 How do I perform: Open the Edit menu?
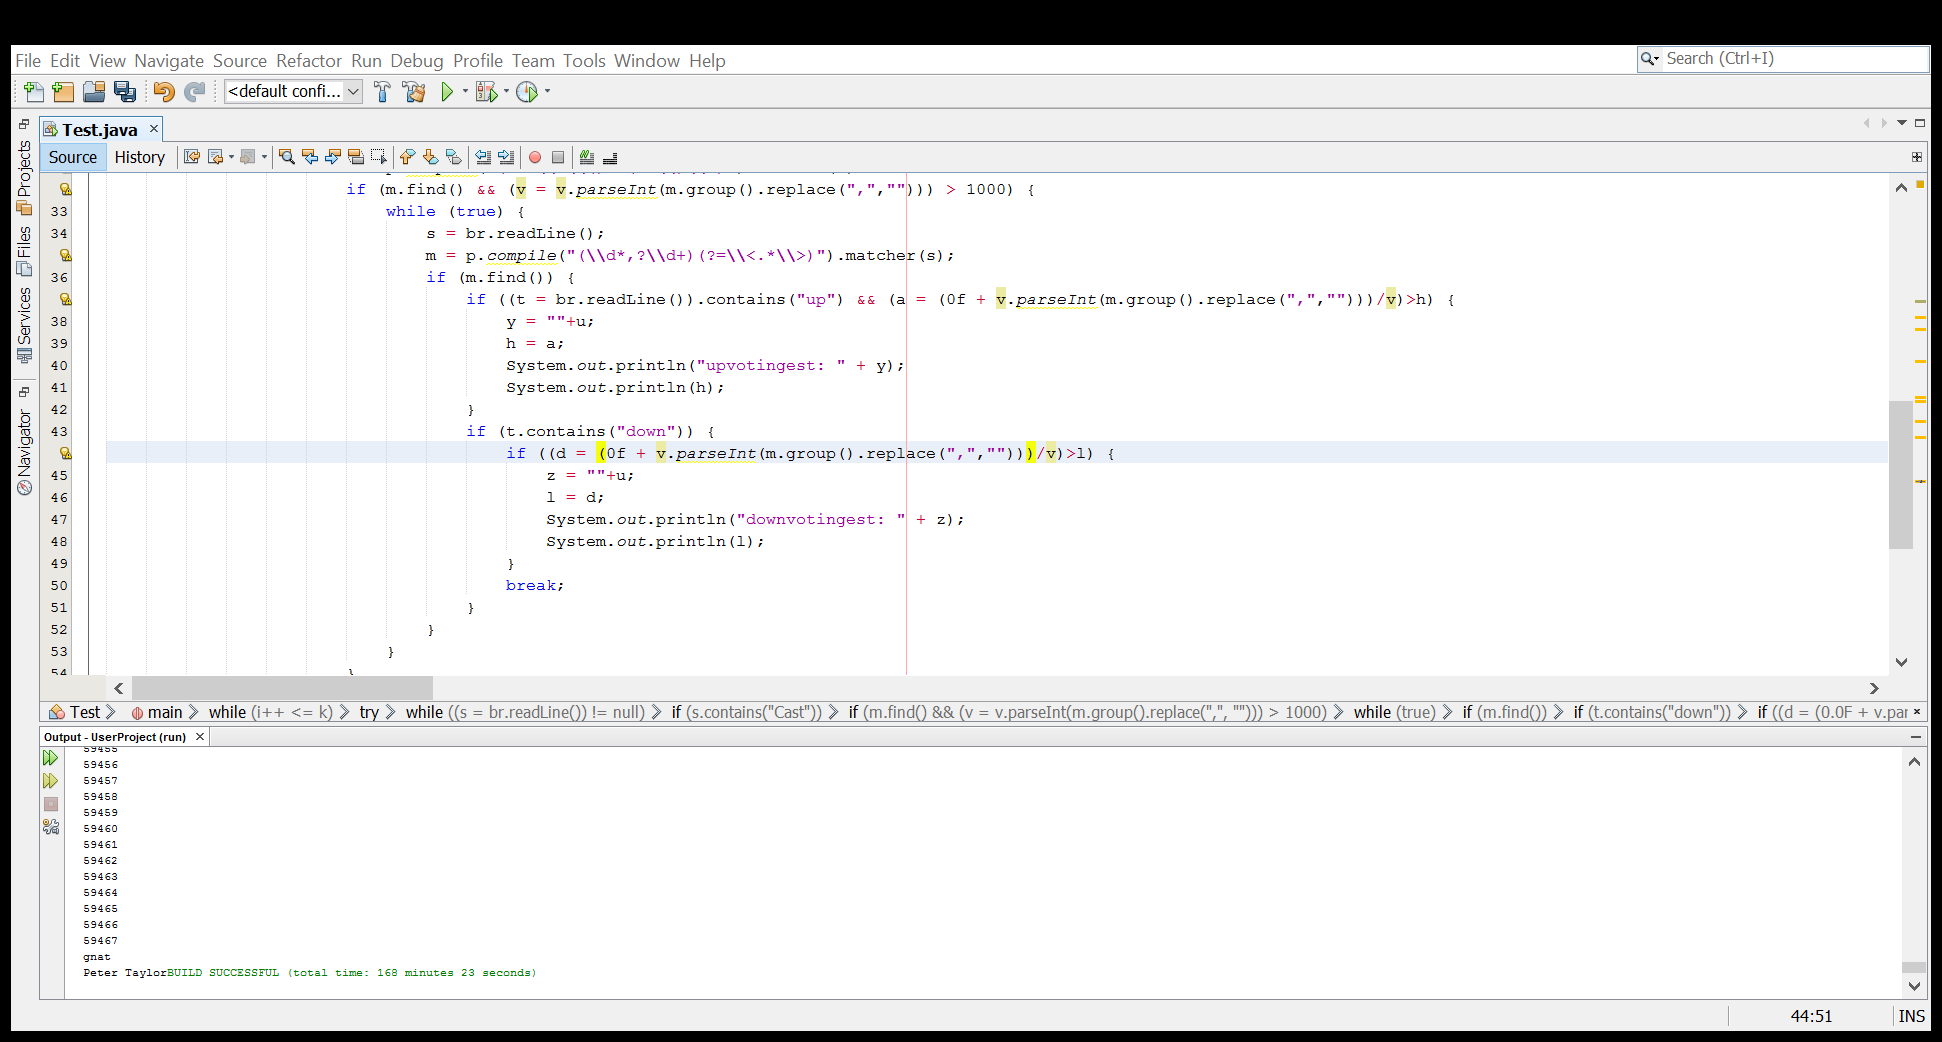click(x=65, y=61)
